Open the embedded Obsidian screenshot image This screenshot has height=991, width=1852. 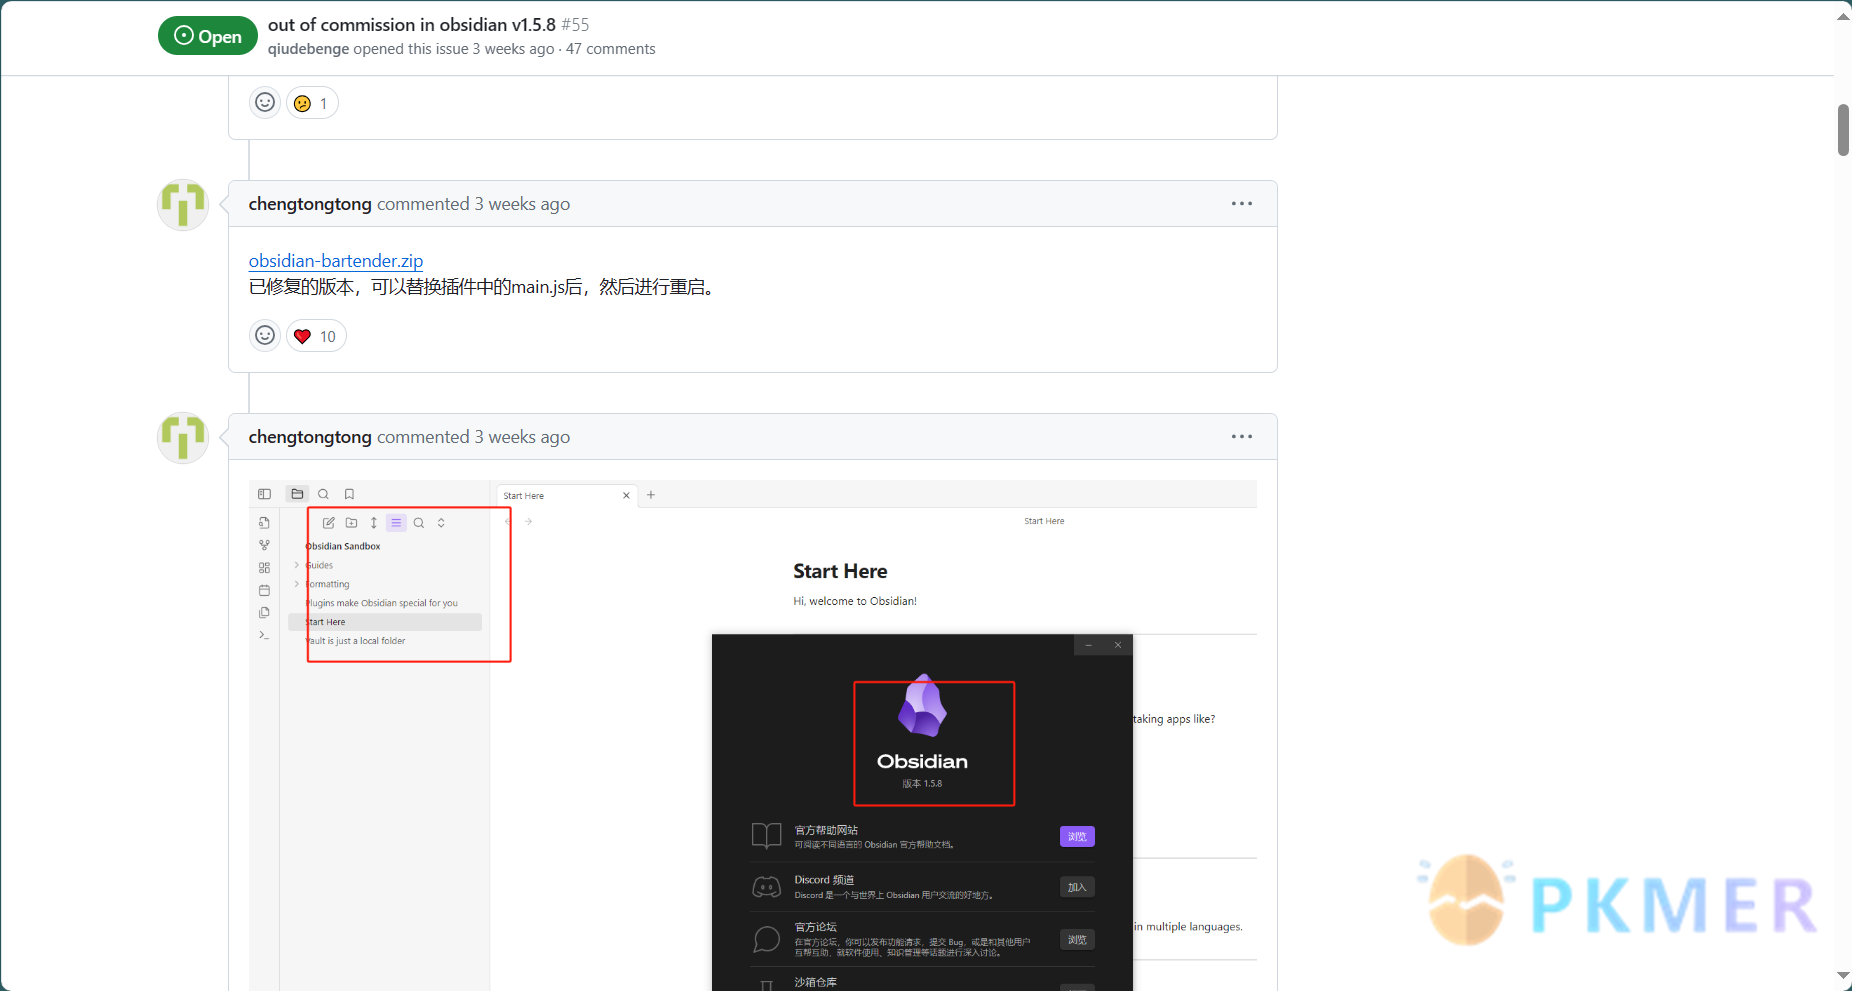753,735
